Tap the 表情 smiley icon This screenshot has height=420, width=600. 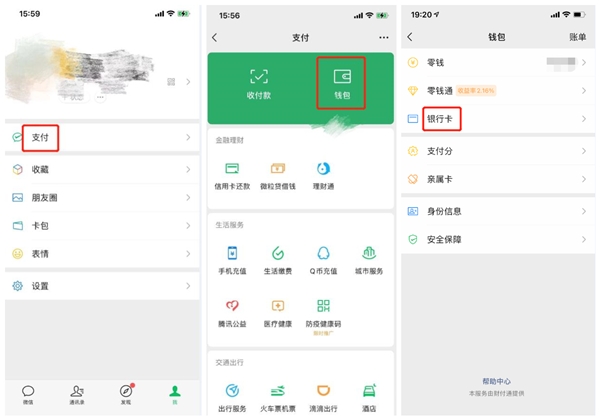pos(18,254)
